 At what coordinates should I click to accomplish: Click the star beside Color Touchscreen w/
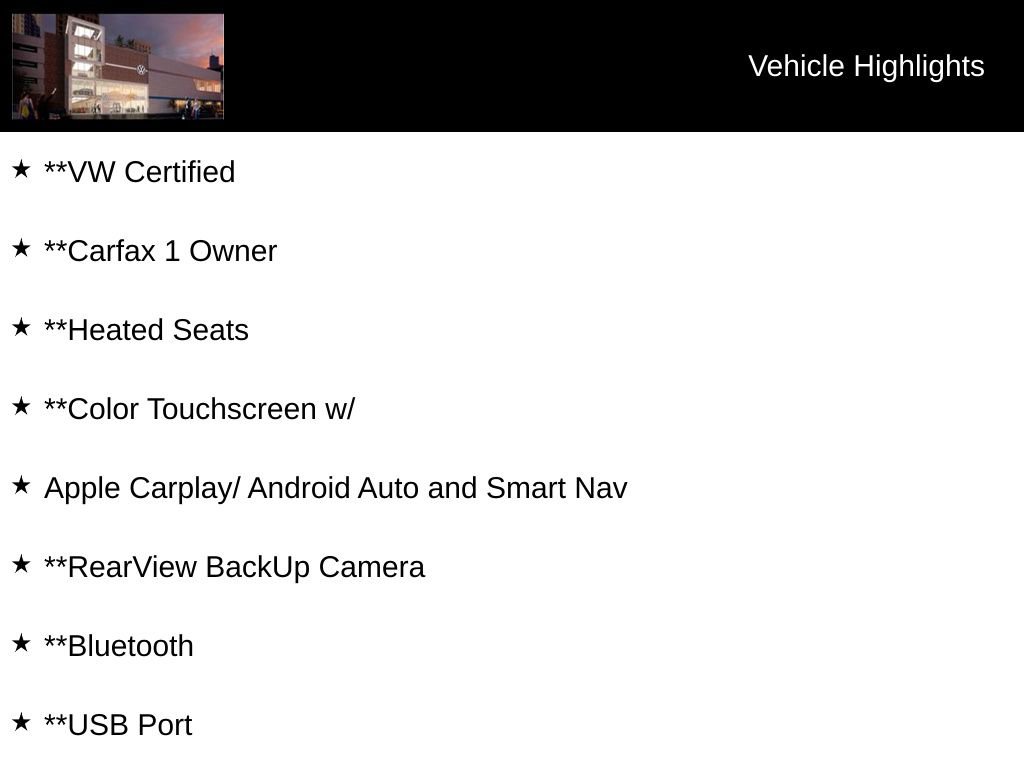[x=21, y=406]
